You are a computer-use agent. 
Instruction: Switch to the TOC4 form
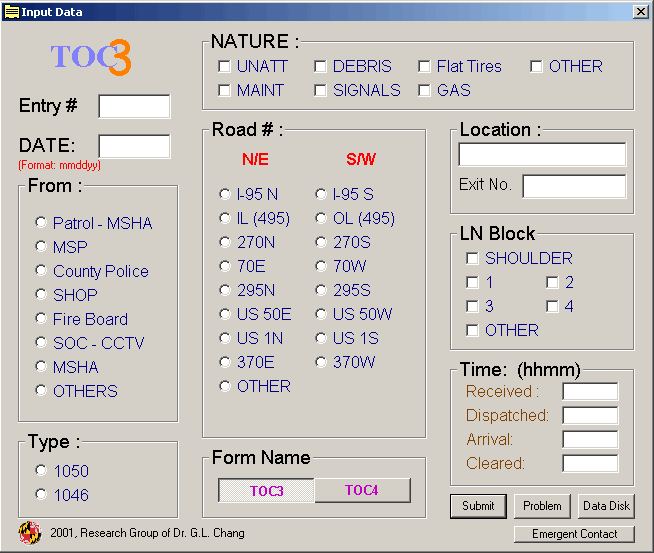pyautogui.click(x=362, y=490)
